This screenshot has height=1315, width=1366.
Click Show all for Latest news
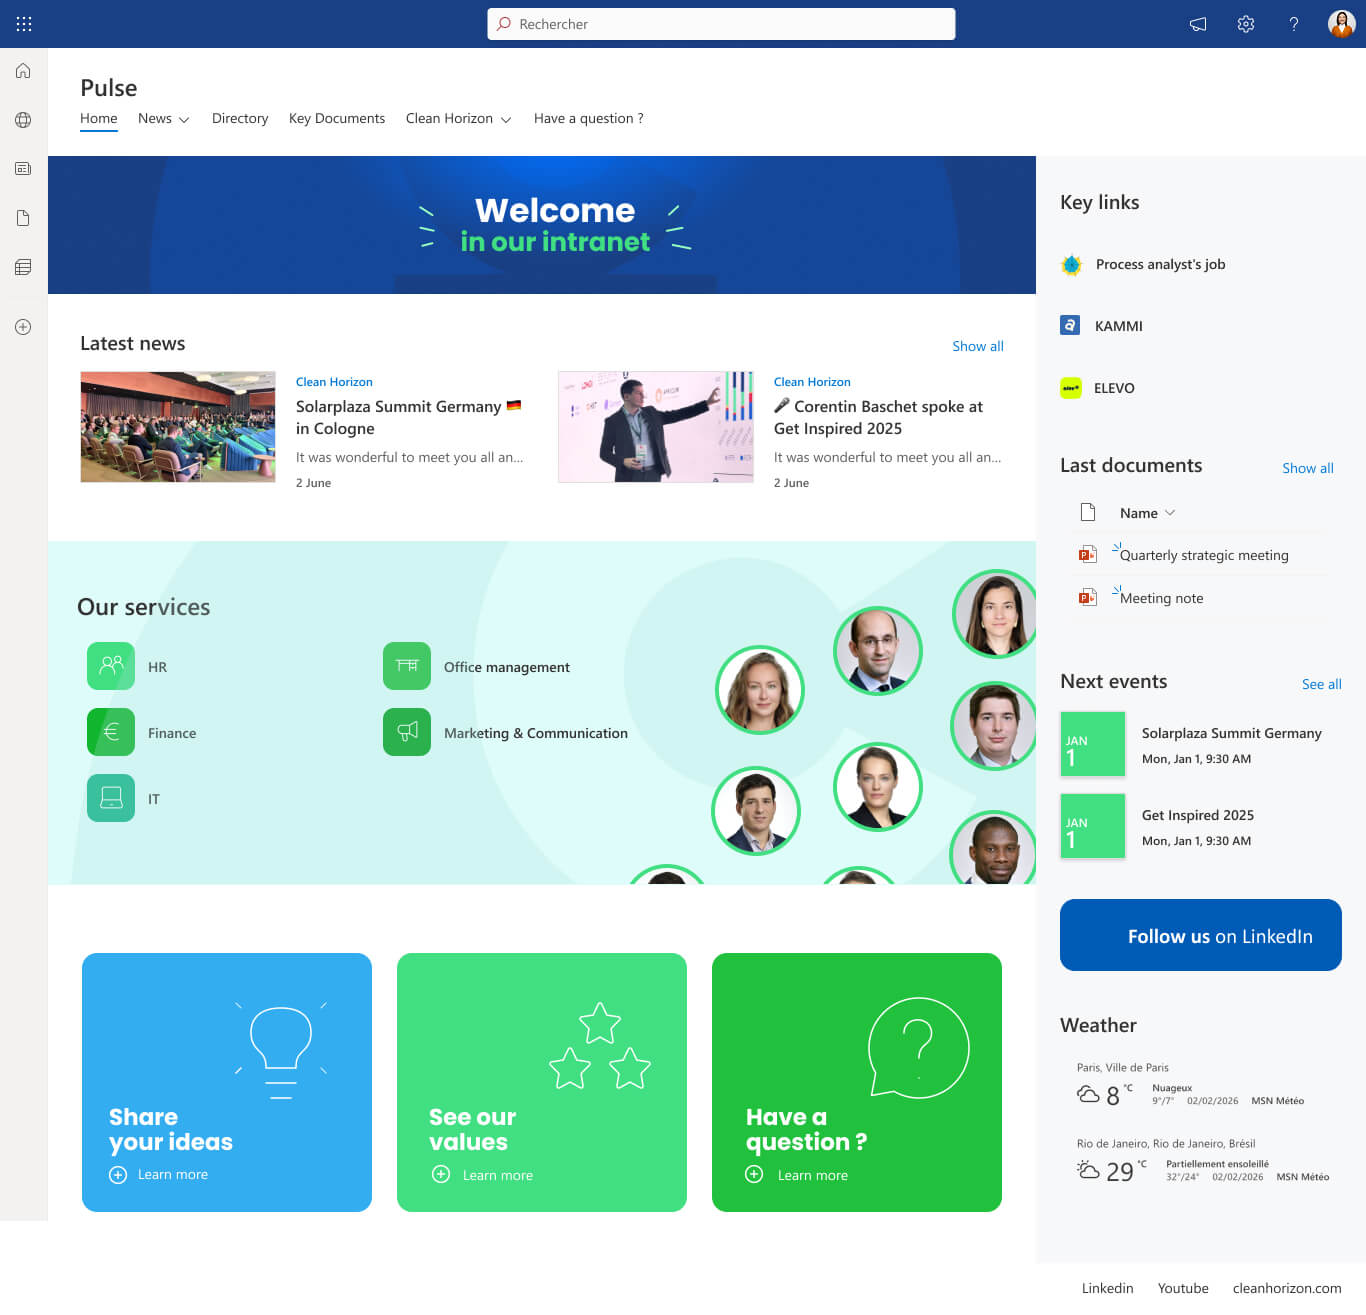(x=977, y=346)
